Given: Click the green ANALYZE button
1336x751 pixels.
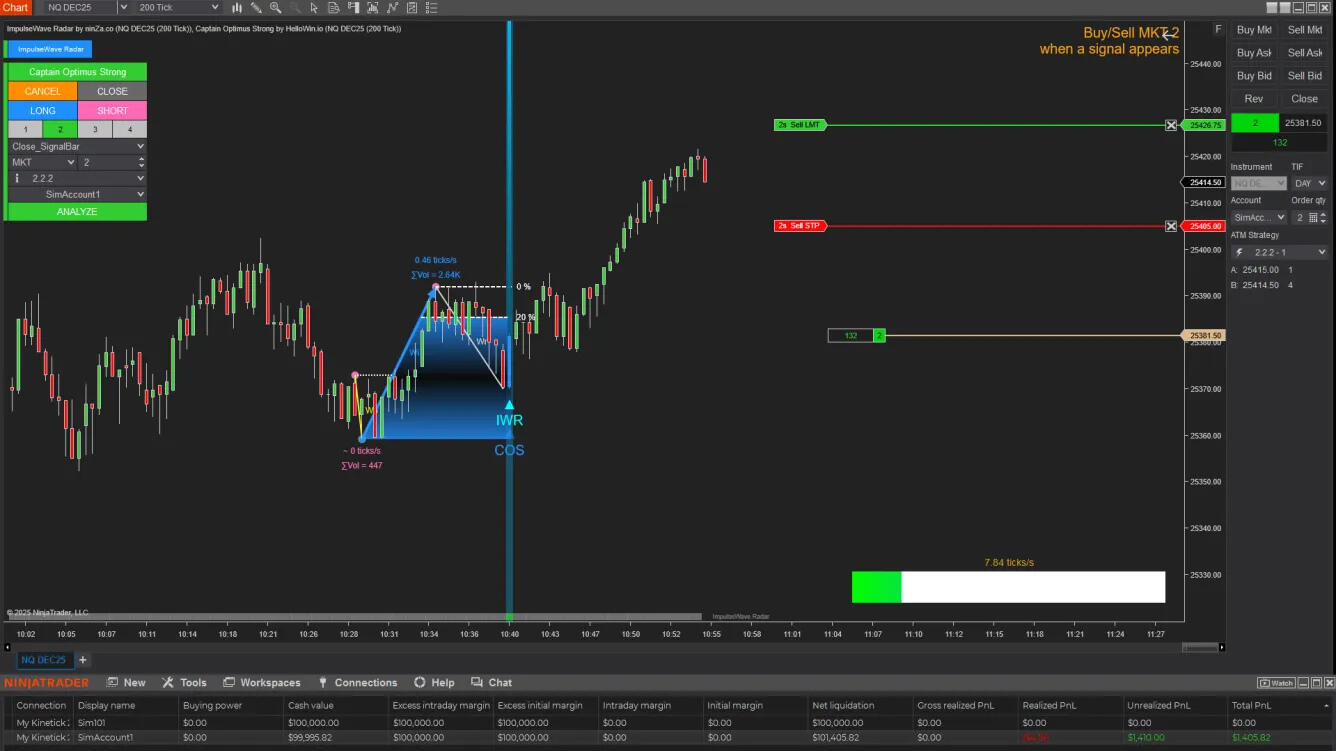Looking at the screenshot, I should (x=77, y=212).
